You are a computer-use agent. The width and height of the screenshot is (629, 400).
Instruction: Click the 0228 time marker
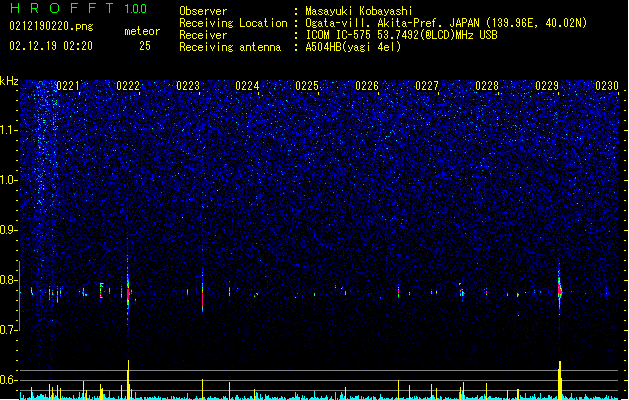(487, 86)
